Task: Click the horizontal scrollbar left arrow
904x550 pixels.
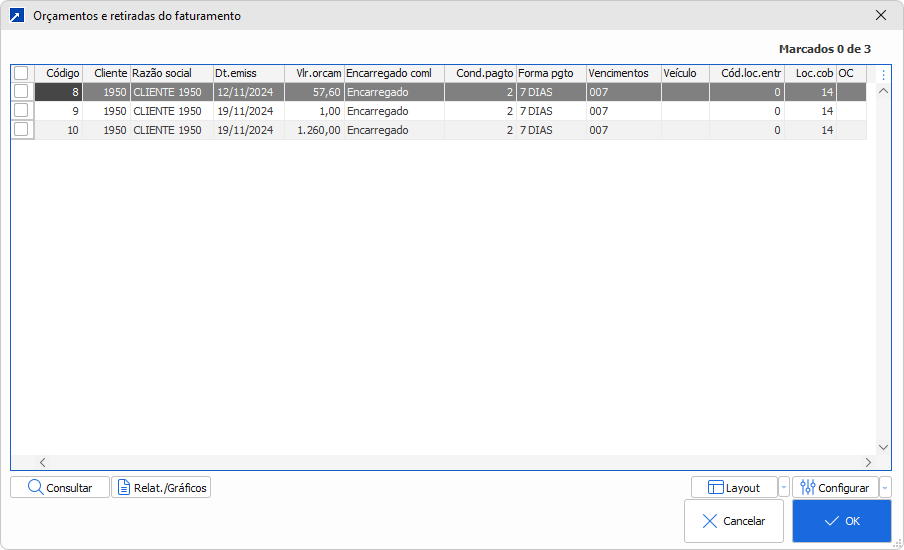Action: 43,462
